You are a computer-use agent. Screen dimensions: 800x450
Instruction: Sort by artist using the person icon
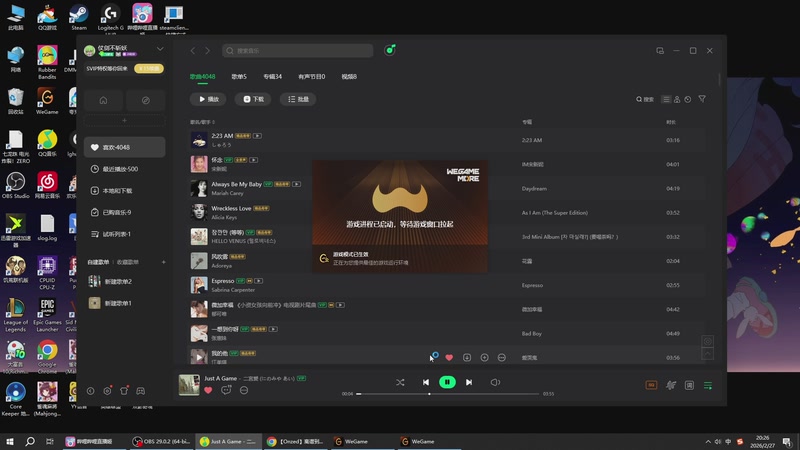pos(677,99)
